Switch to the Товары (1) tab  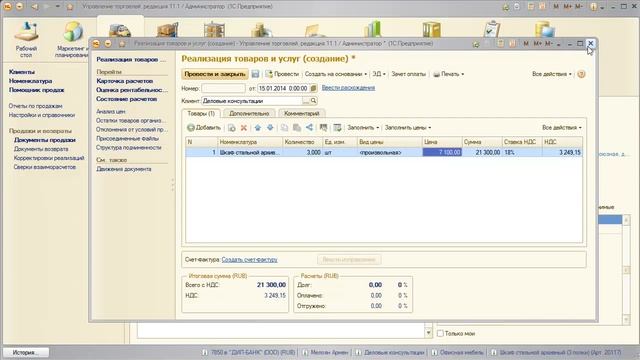tap(201, 113)
